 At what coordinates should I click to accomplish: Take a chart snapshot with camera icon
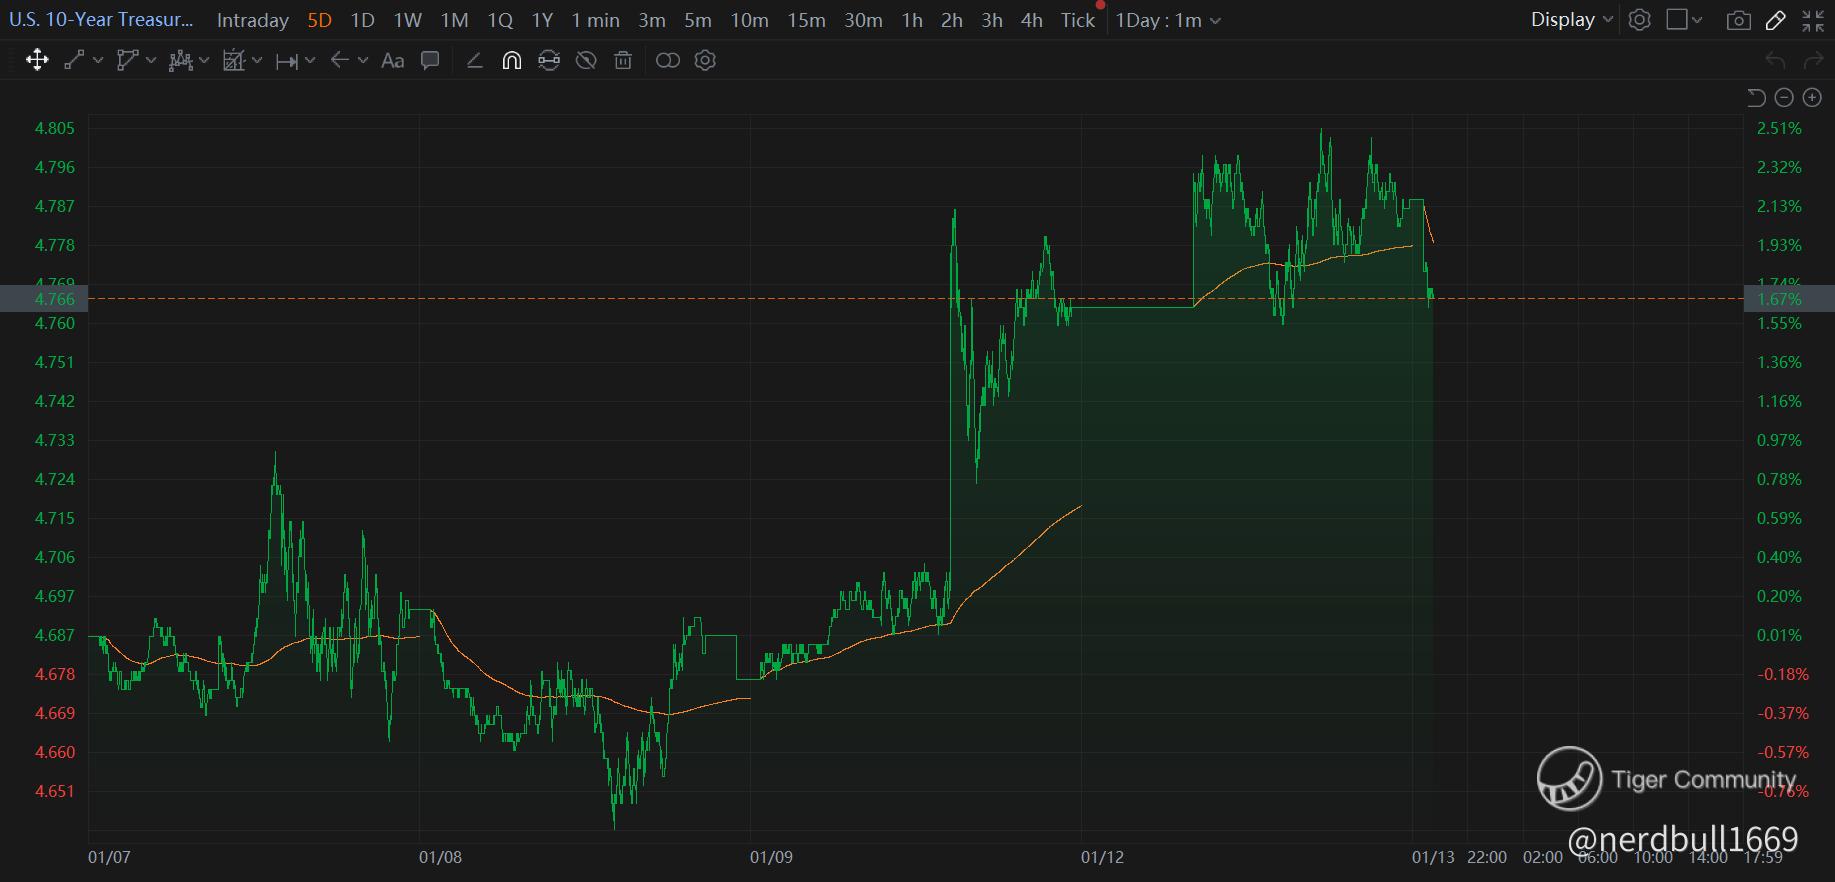click(x=1739, y=20)
